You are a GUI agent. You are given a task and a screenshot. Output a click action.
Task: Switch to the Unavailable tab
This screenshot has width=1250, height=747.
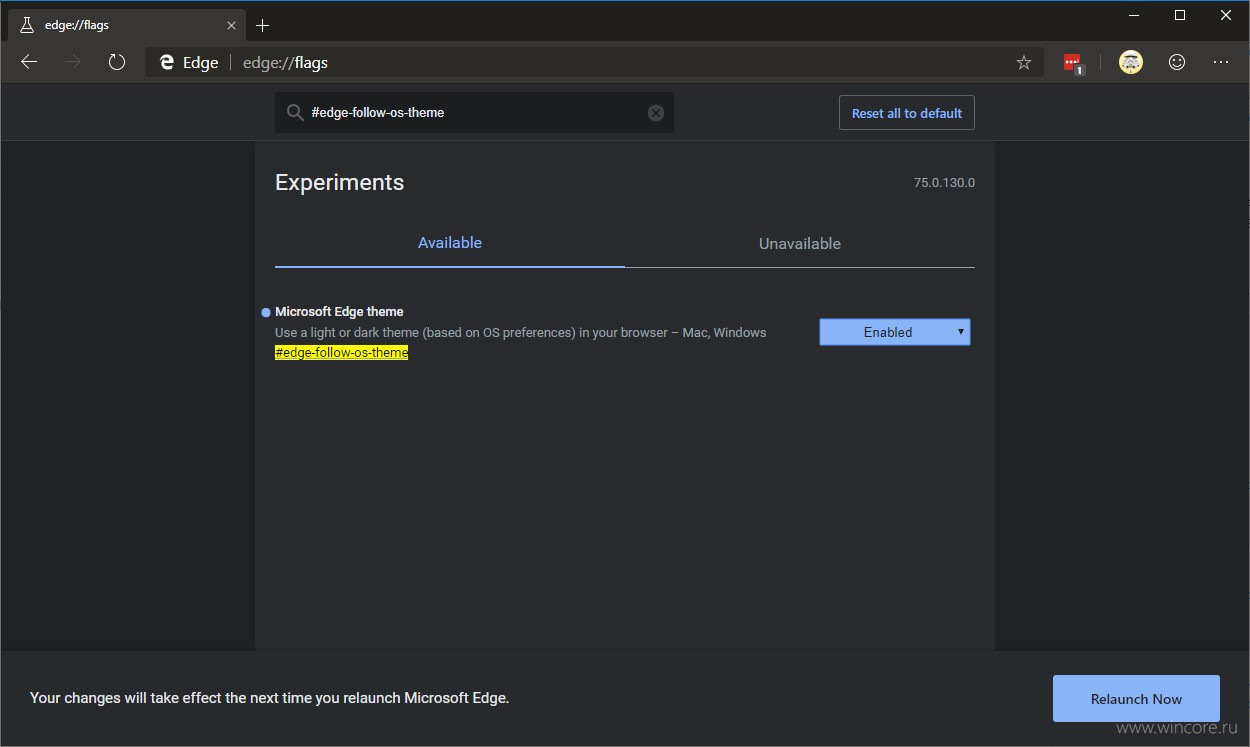click(800, 243)
